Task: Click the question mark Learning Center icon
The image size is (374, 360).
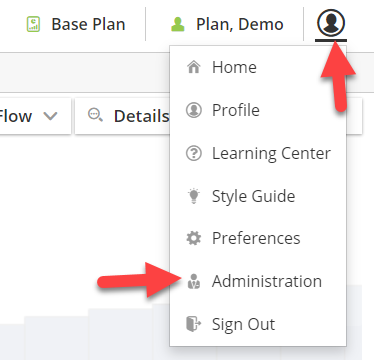Action: click(x=194, y=153)
